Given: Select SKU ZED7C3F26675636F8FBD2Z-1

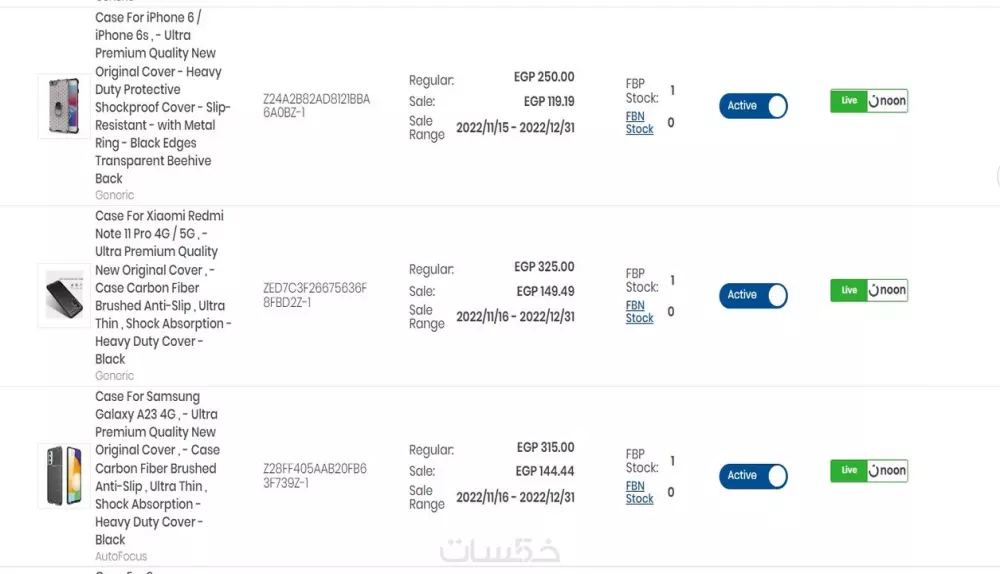Looking at the screenshot, I should (315, 295).
